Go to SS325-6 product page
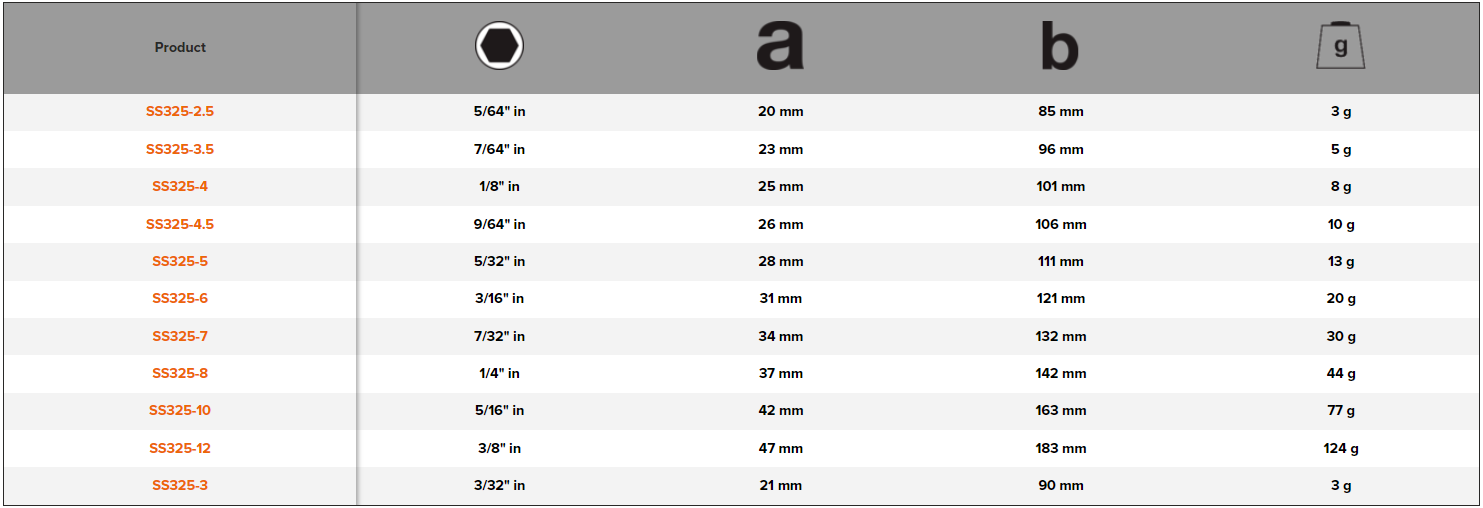 (x=180, y=298)
